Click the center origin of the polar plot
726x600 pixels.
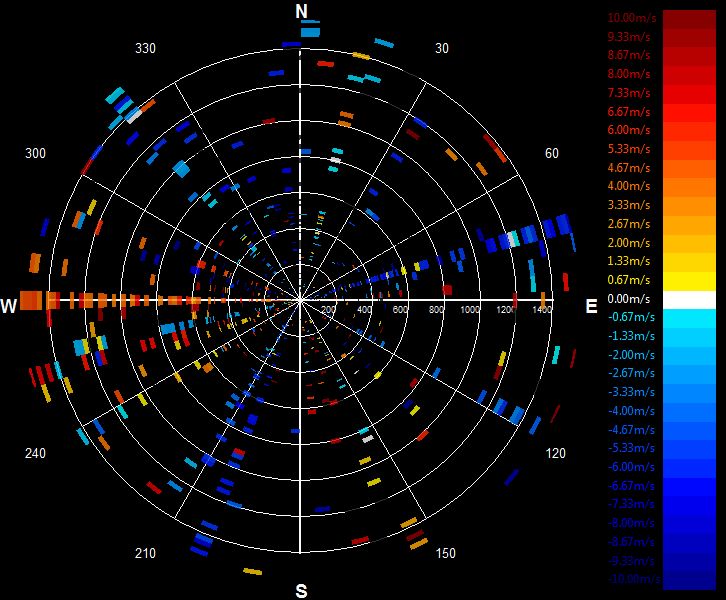[x=300, y=300]
